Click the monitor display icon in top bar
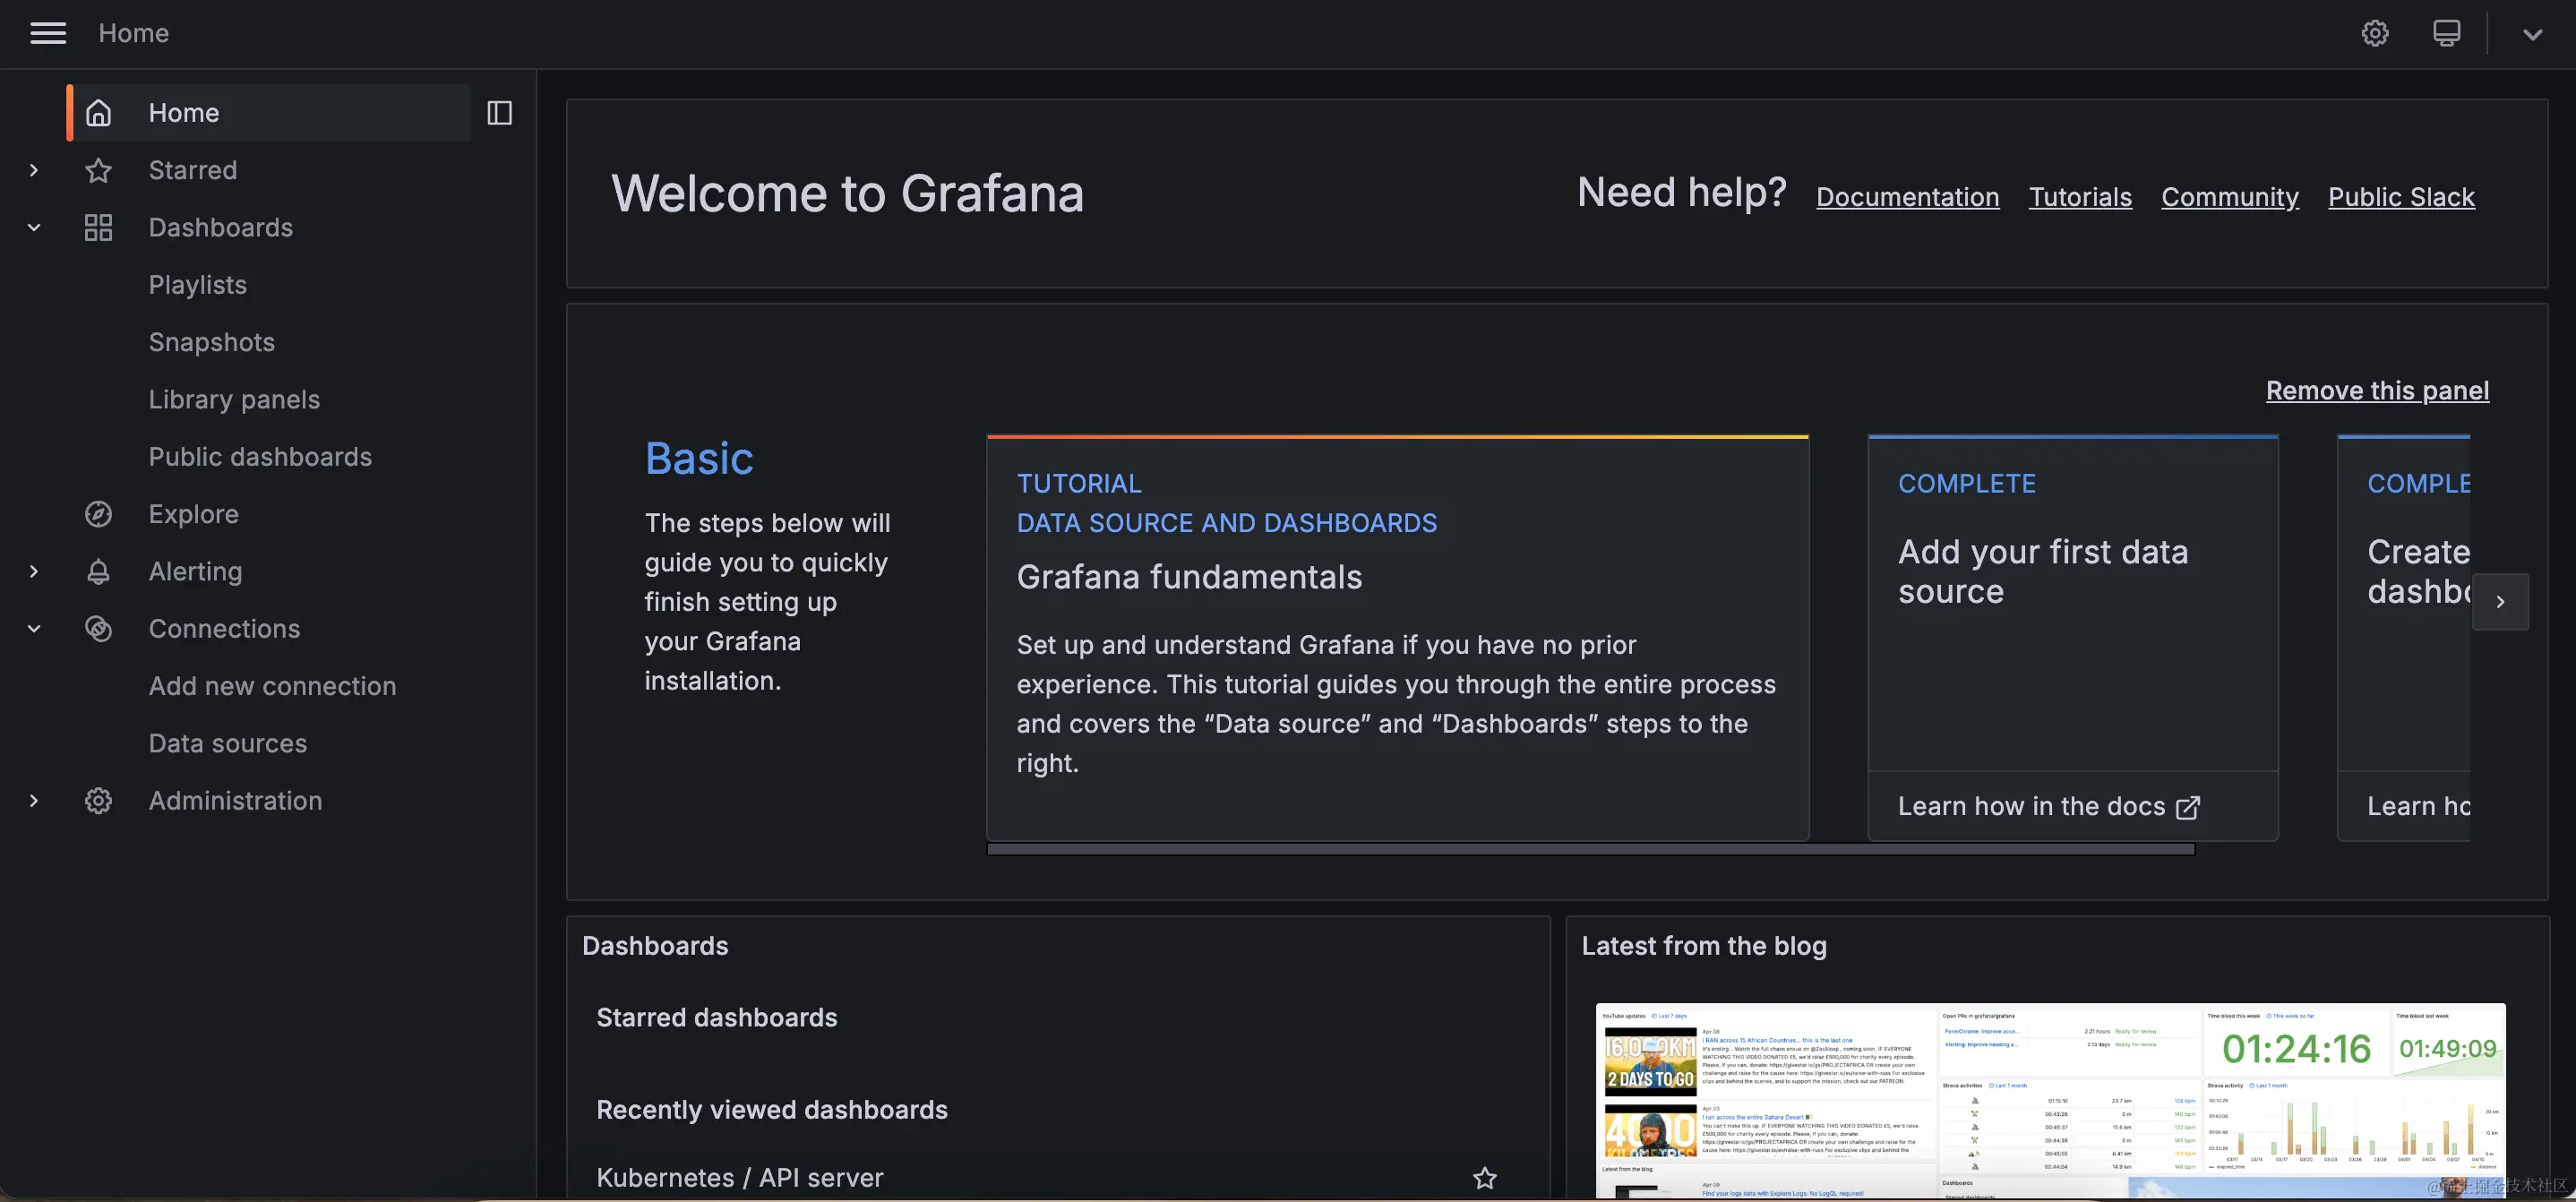The image size is (2576, 1202). point(2446,33)
